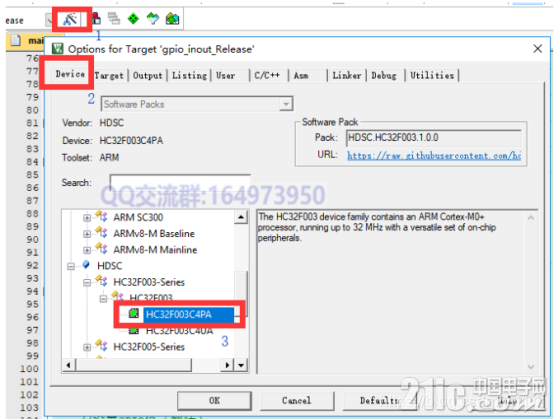Viewport: 554px width, 420px height.
Task: Switch to the C/C++ tab
Action: click(267, 75)
